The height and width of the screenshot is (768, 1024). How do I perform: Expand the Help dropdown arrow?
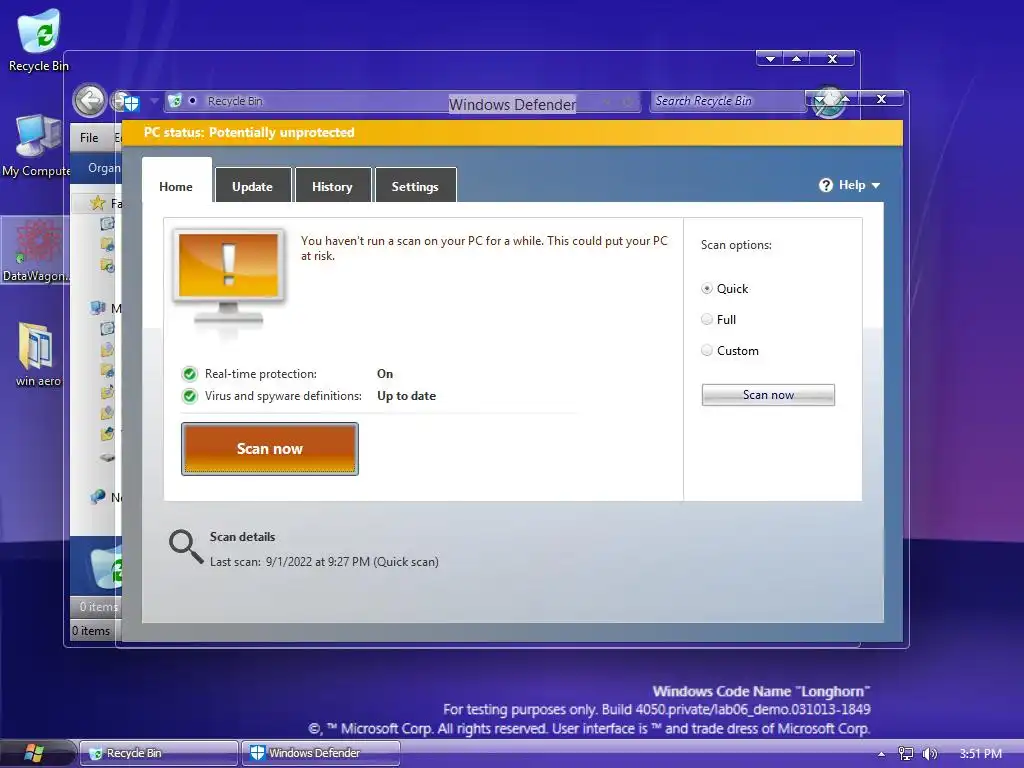pyautogui.click(x=876, y=185)
